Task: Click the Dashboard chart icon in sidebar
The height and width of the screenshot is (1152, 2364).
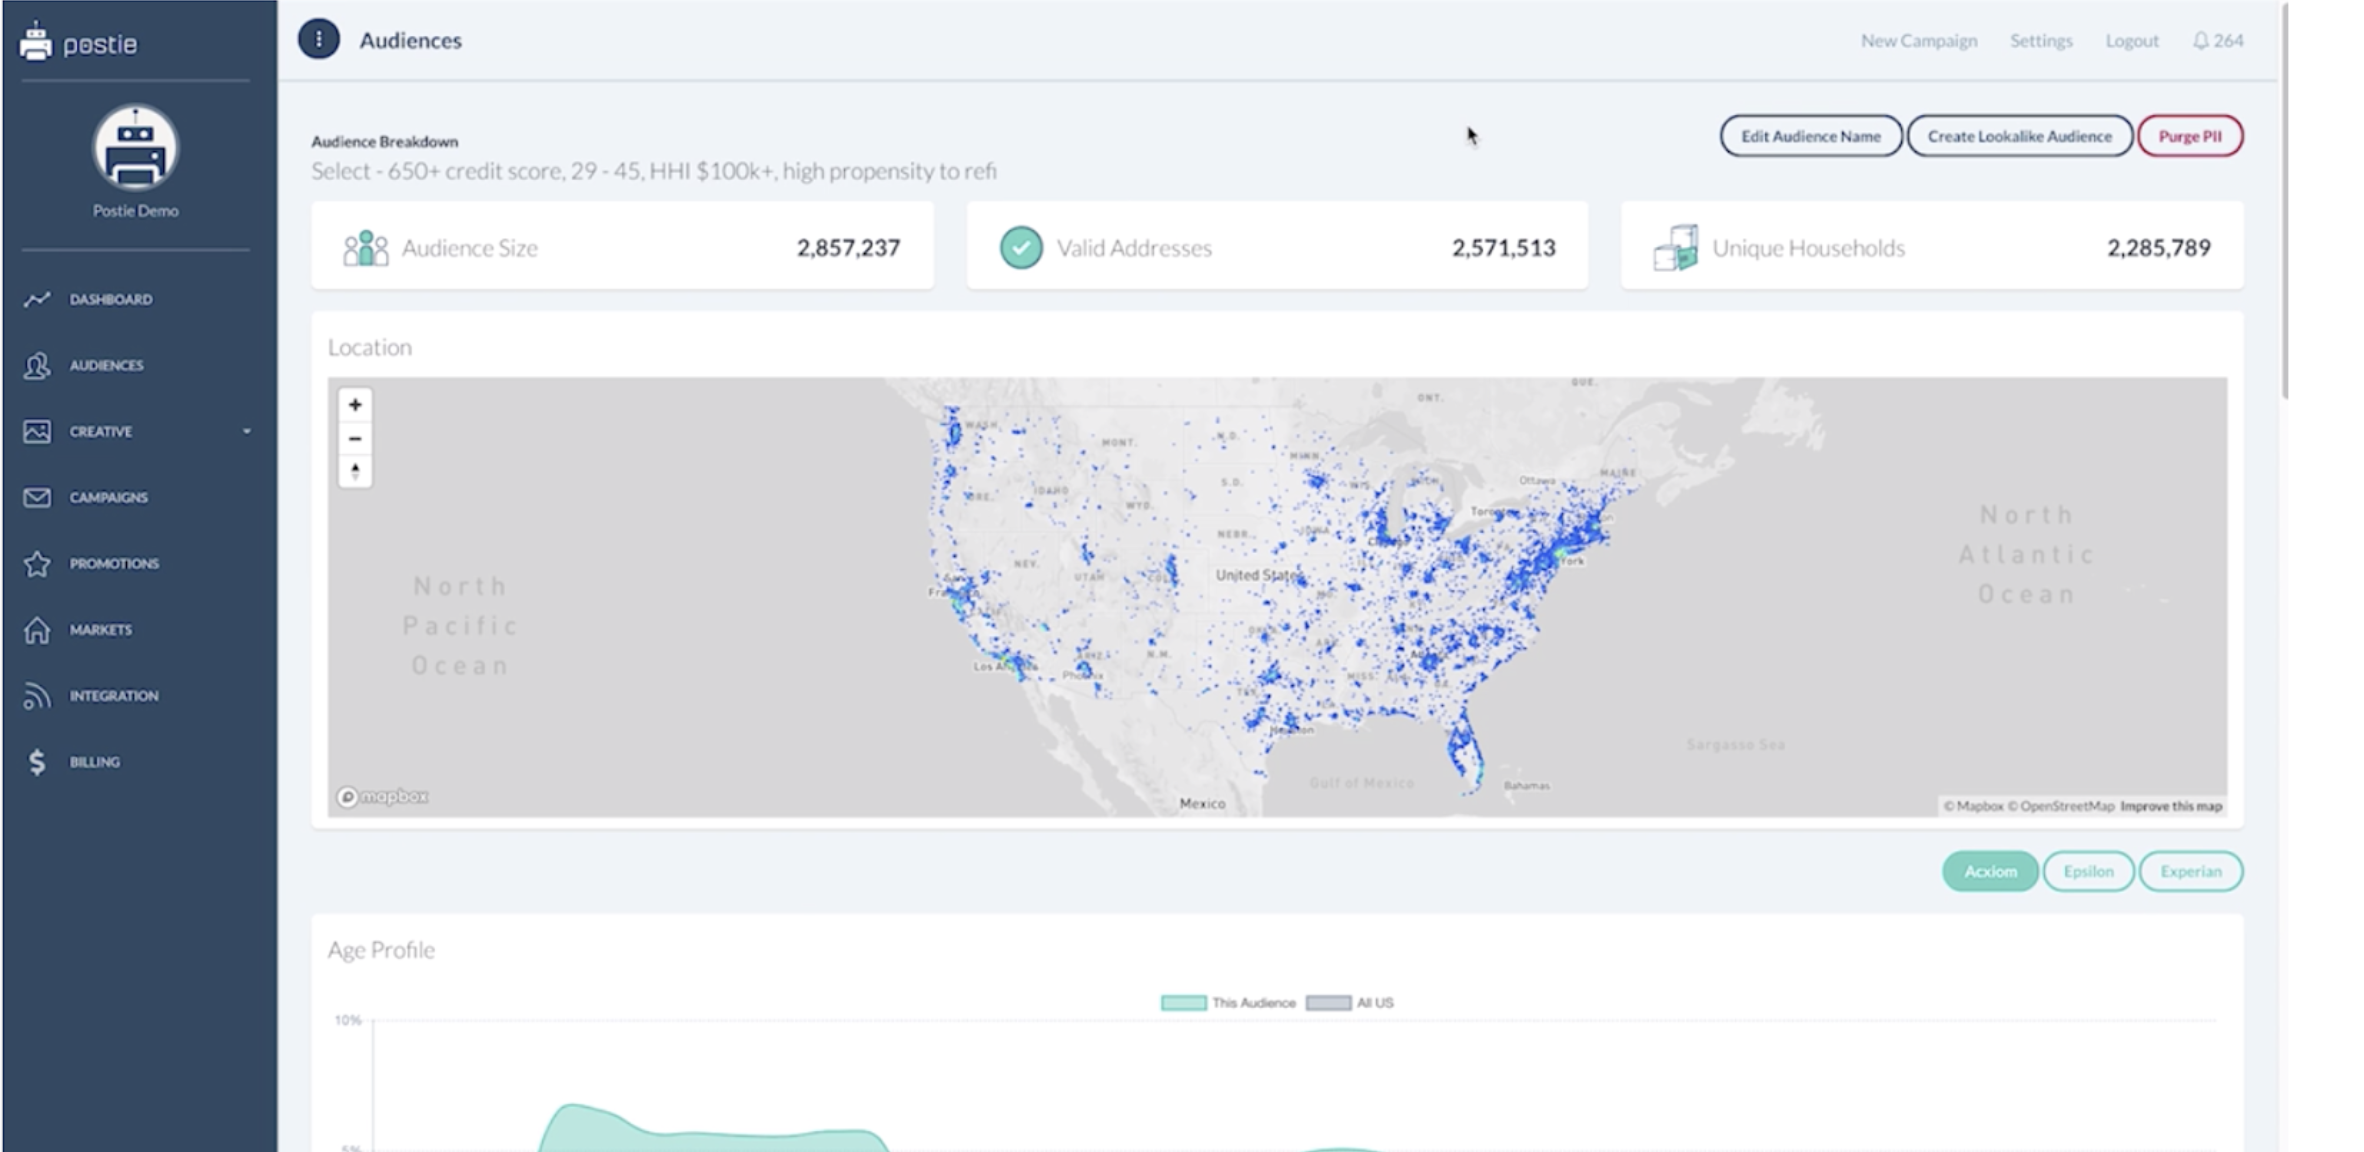Action: pos(37,299)
